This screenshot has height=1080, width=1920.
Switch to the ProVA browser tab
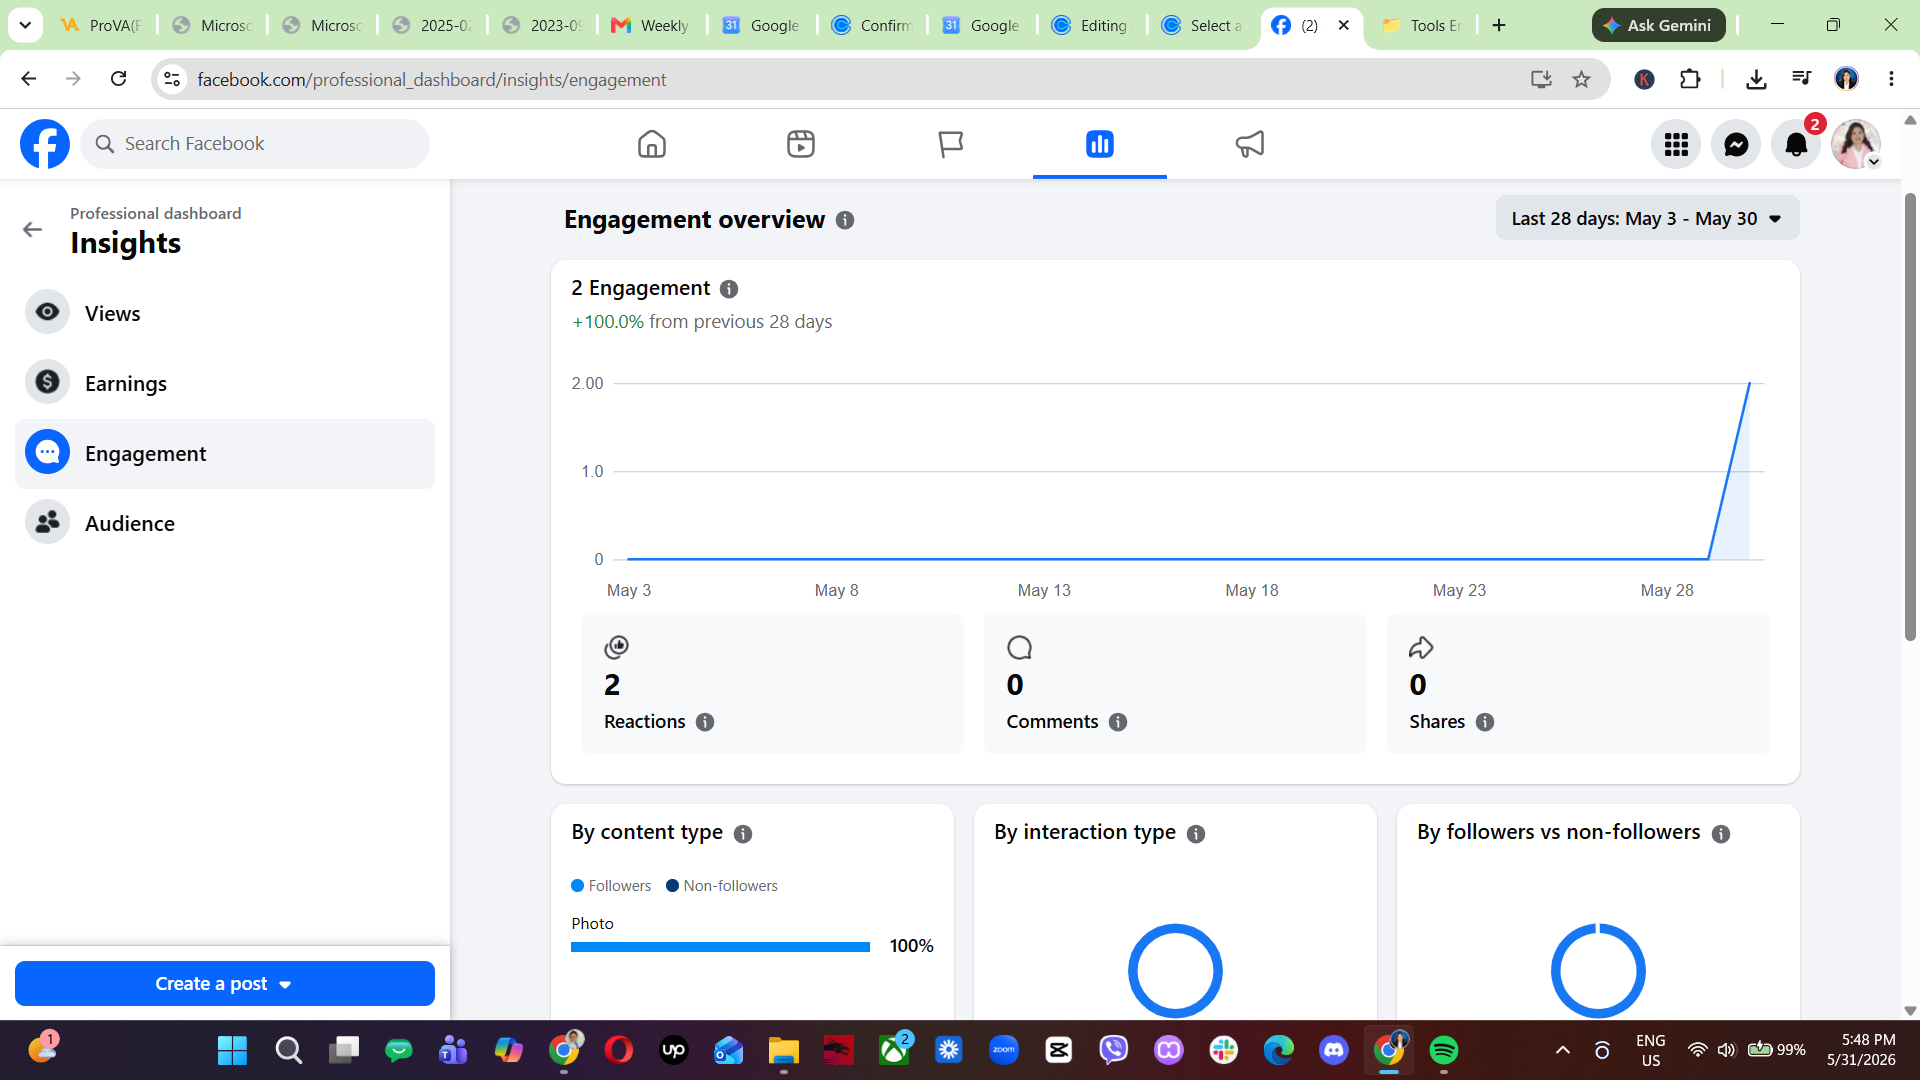[x=100, y=25]
